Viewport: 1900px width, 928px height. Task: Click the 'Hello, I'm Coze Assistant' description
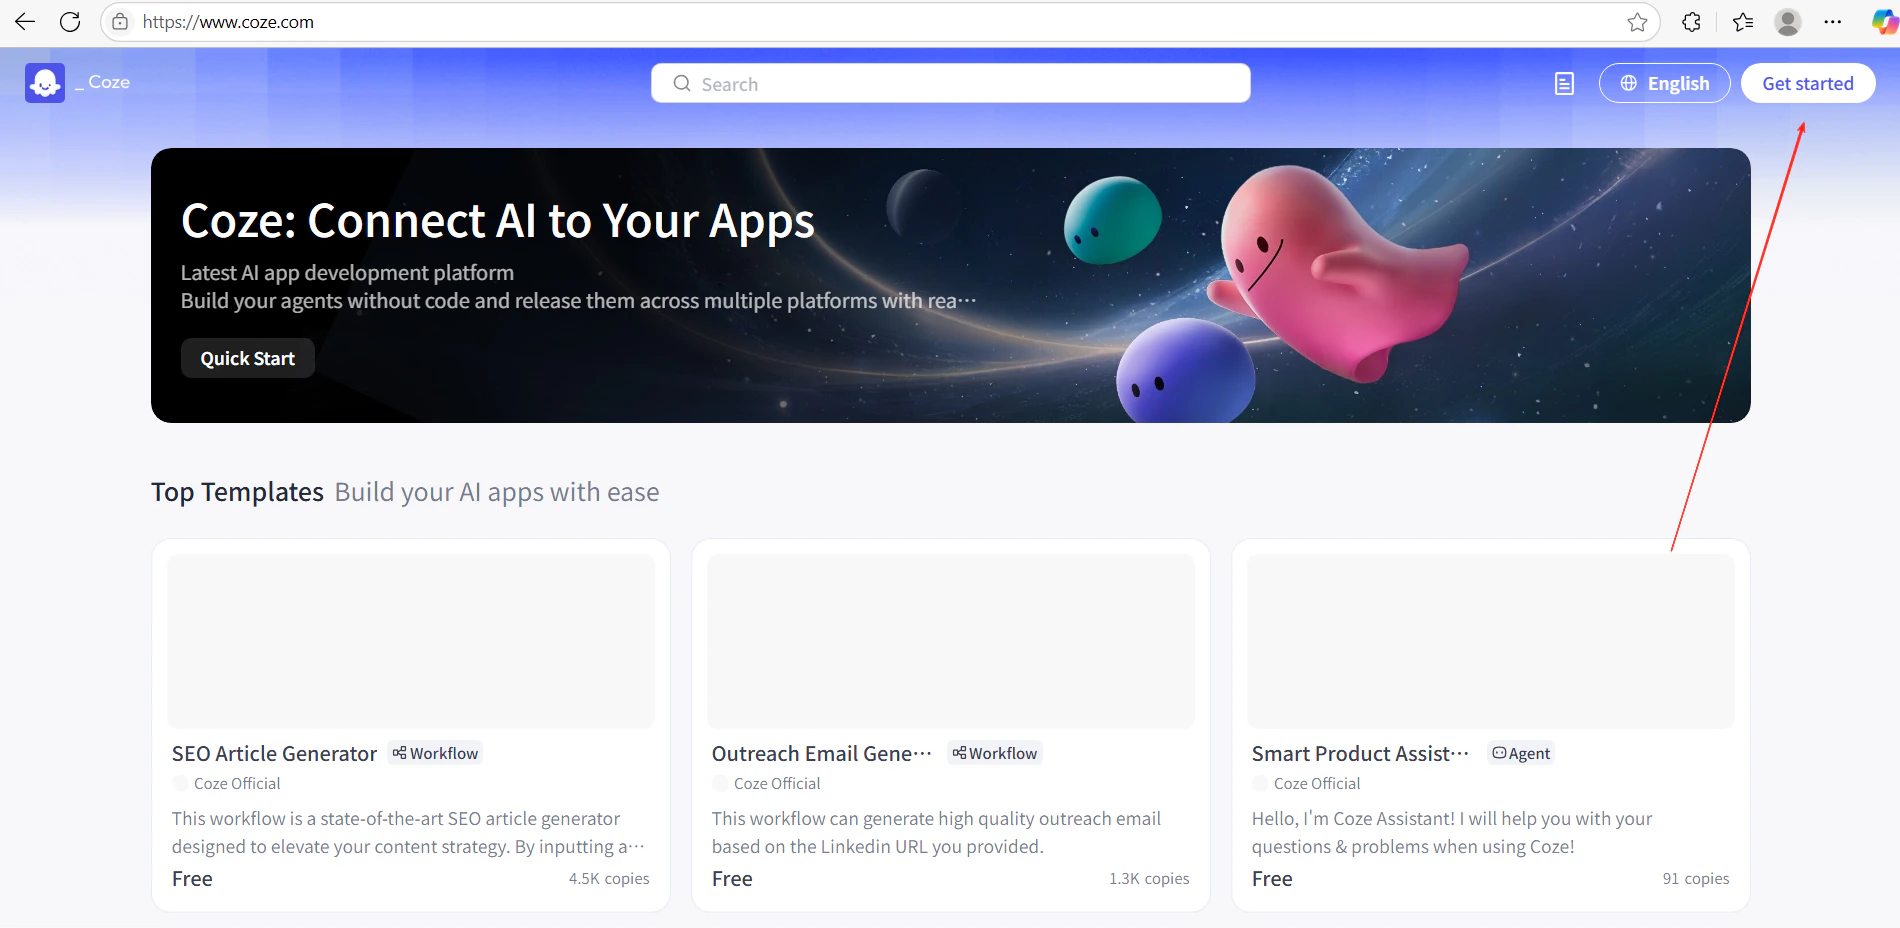click(1452, 833)
